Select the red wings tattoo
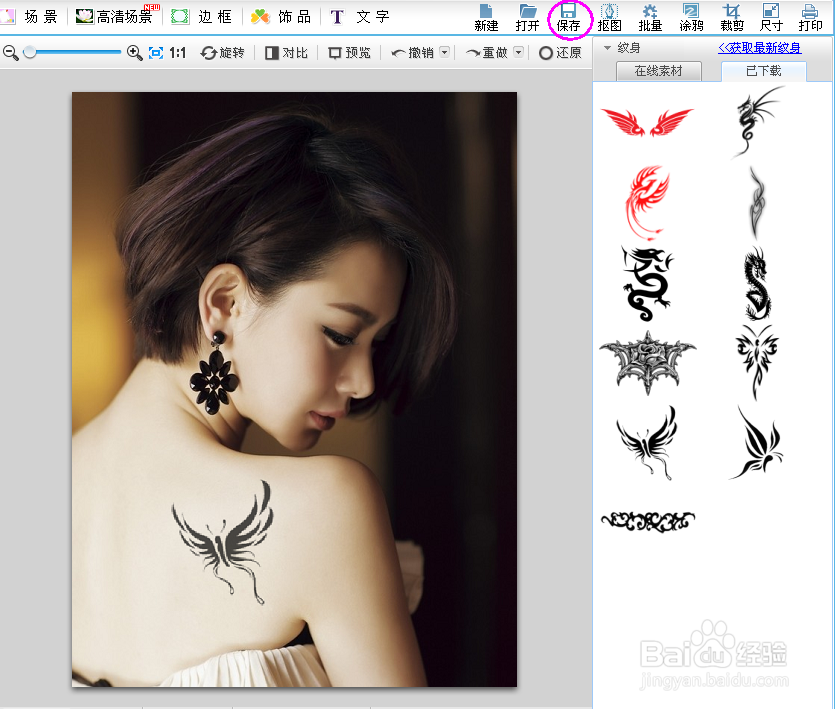835x709 pixels. pos(647,121)
